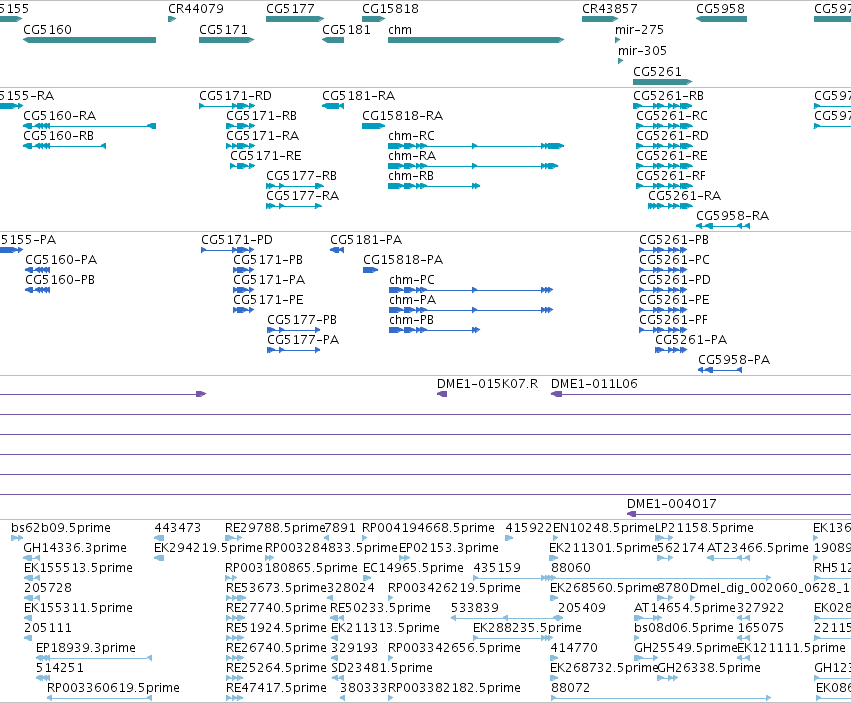Open the CG5261-RD transcript label

[x=672, y=136]
